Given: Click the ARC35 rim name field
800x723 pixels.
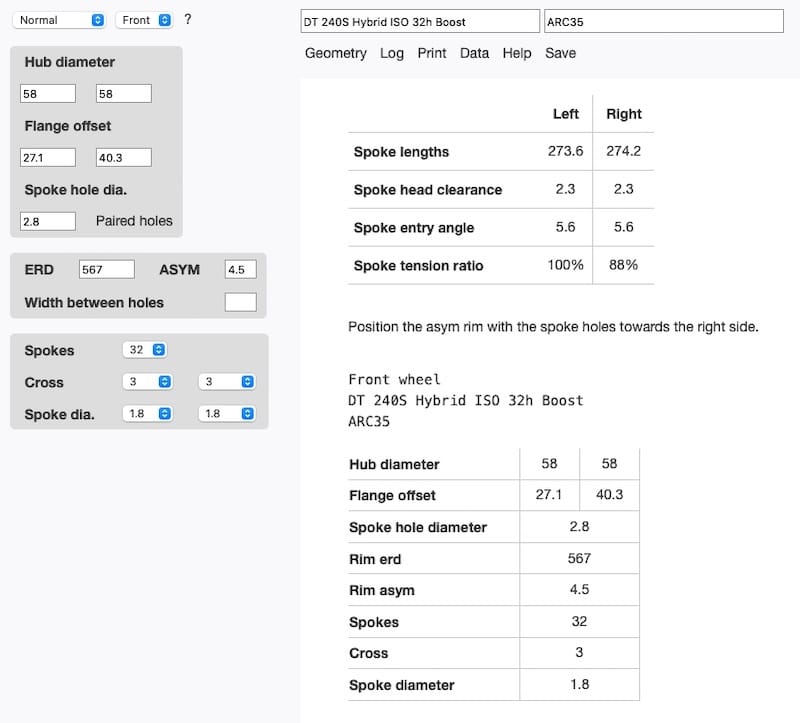Looking at the screenshot, I should [664, 21].
